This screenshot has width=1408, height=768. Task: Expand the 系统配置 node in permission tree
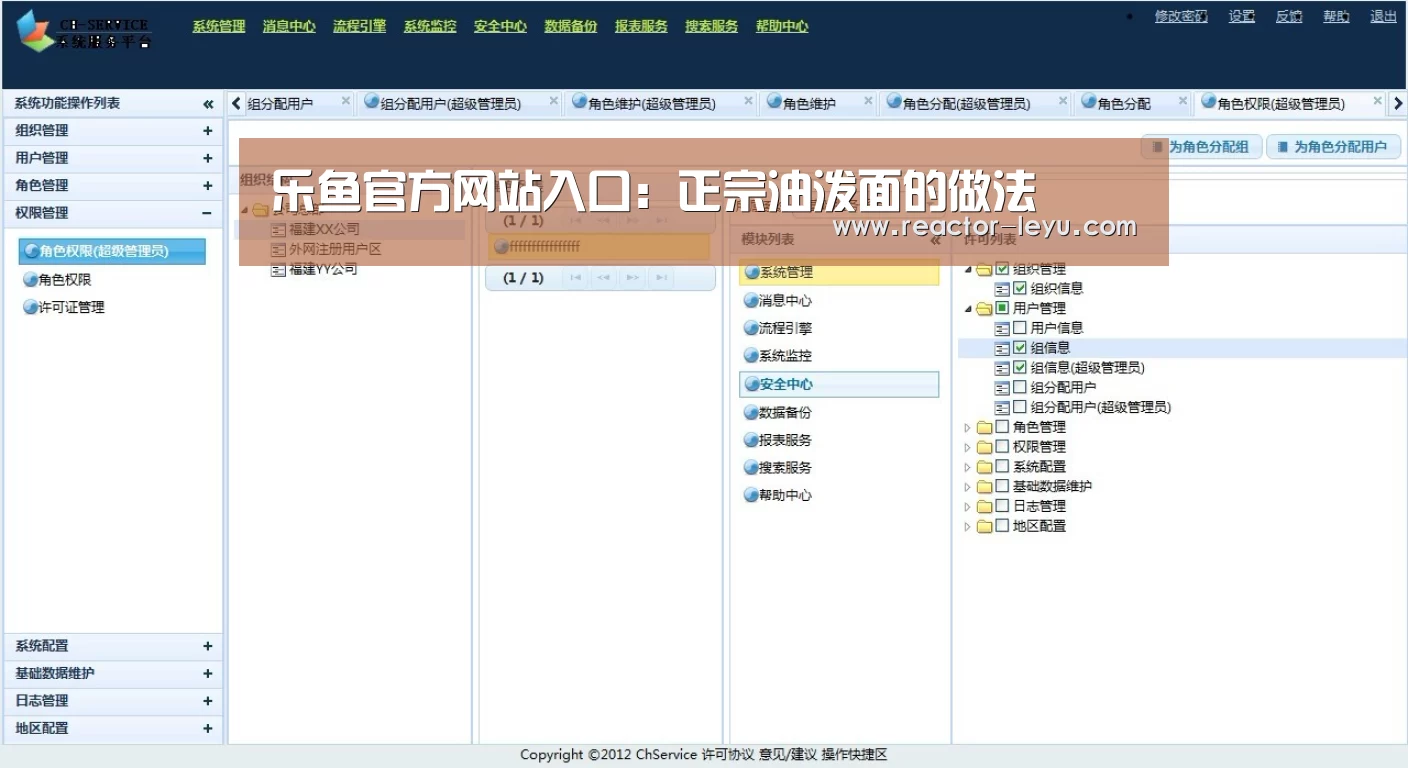pos(967,467)
